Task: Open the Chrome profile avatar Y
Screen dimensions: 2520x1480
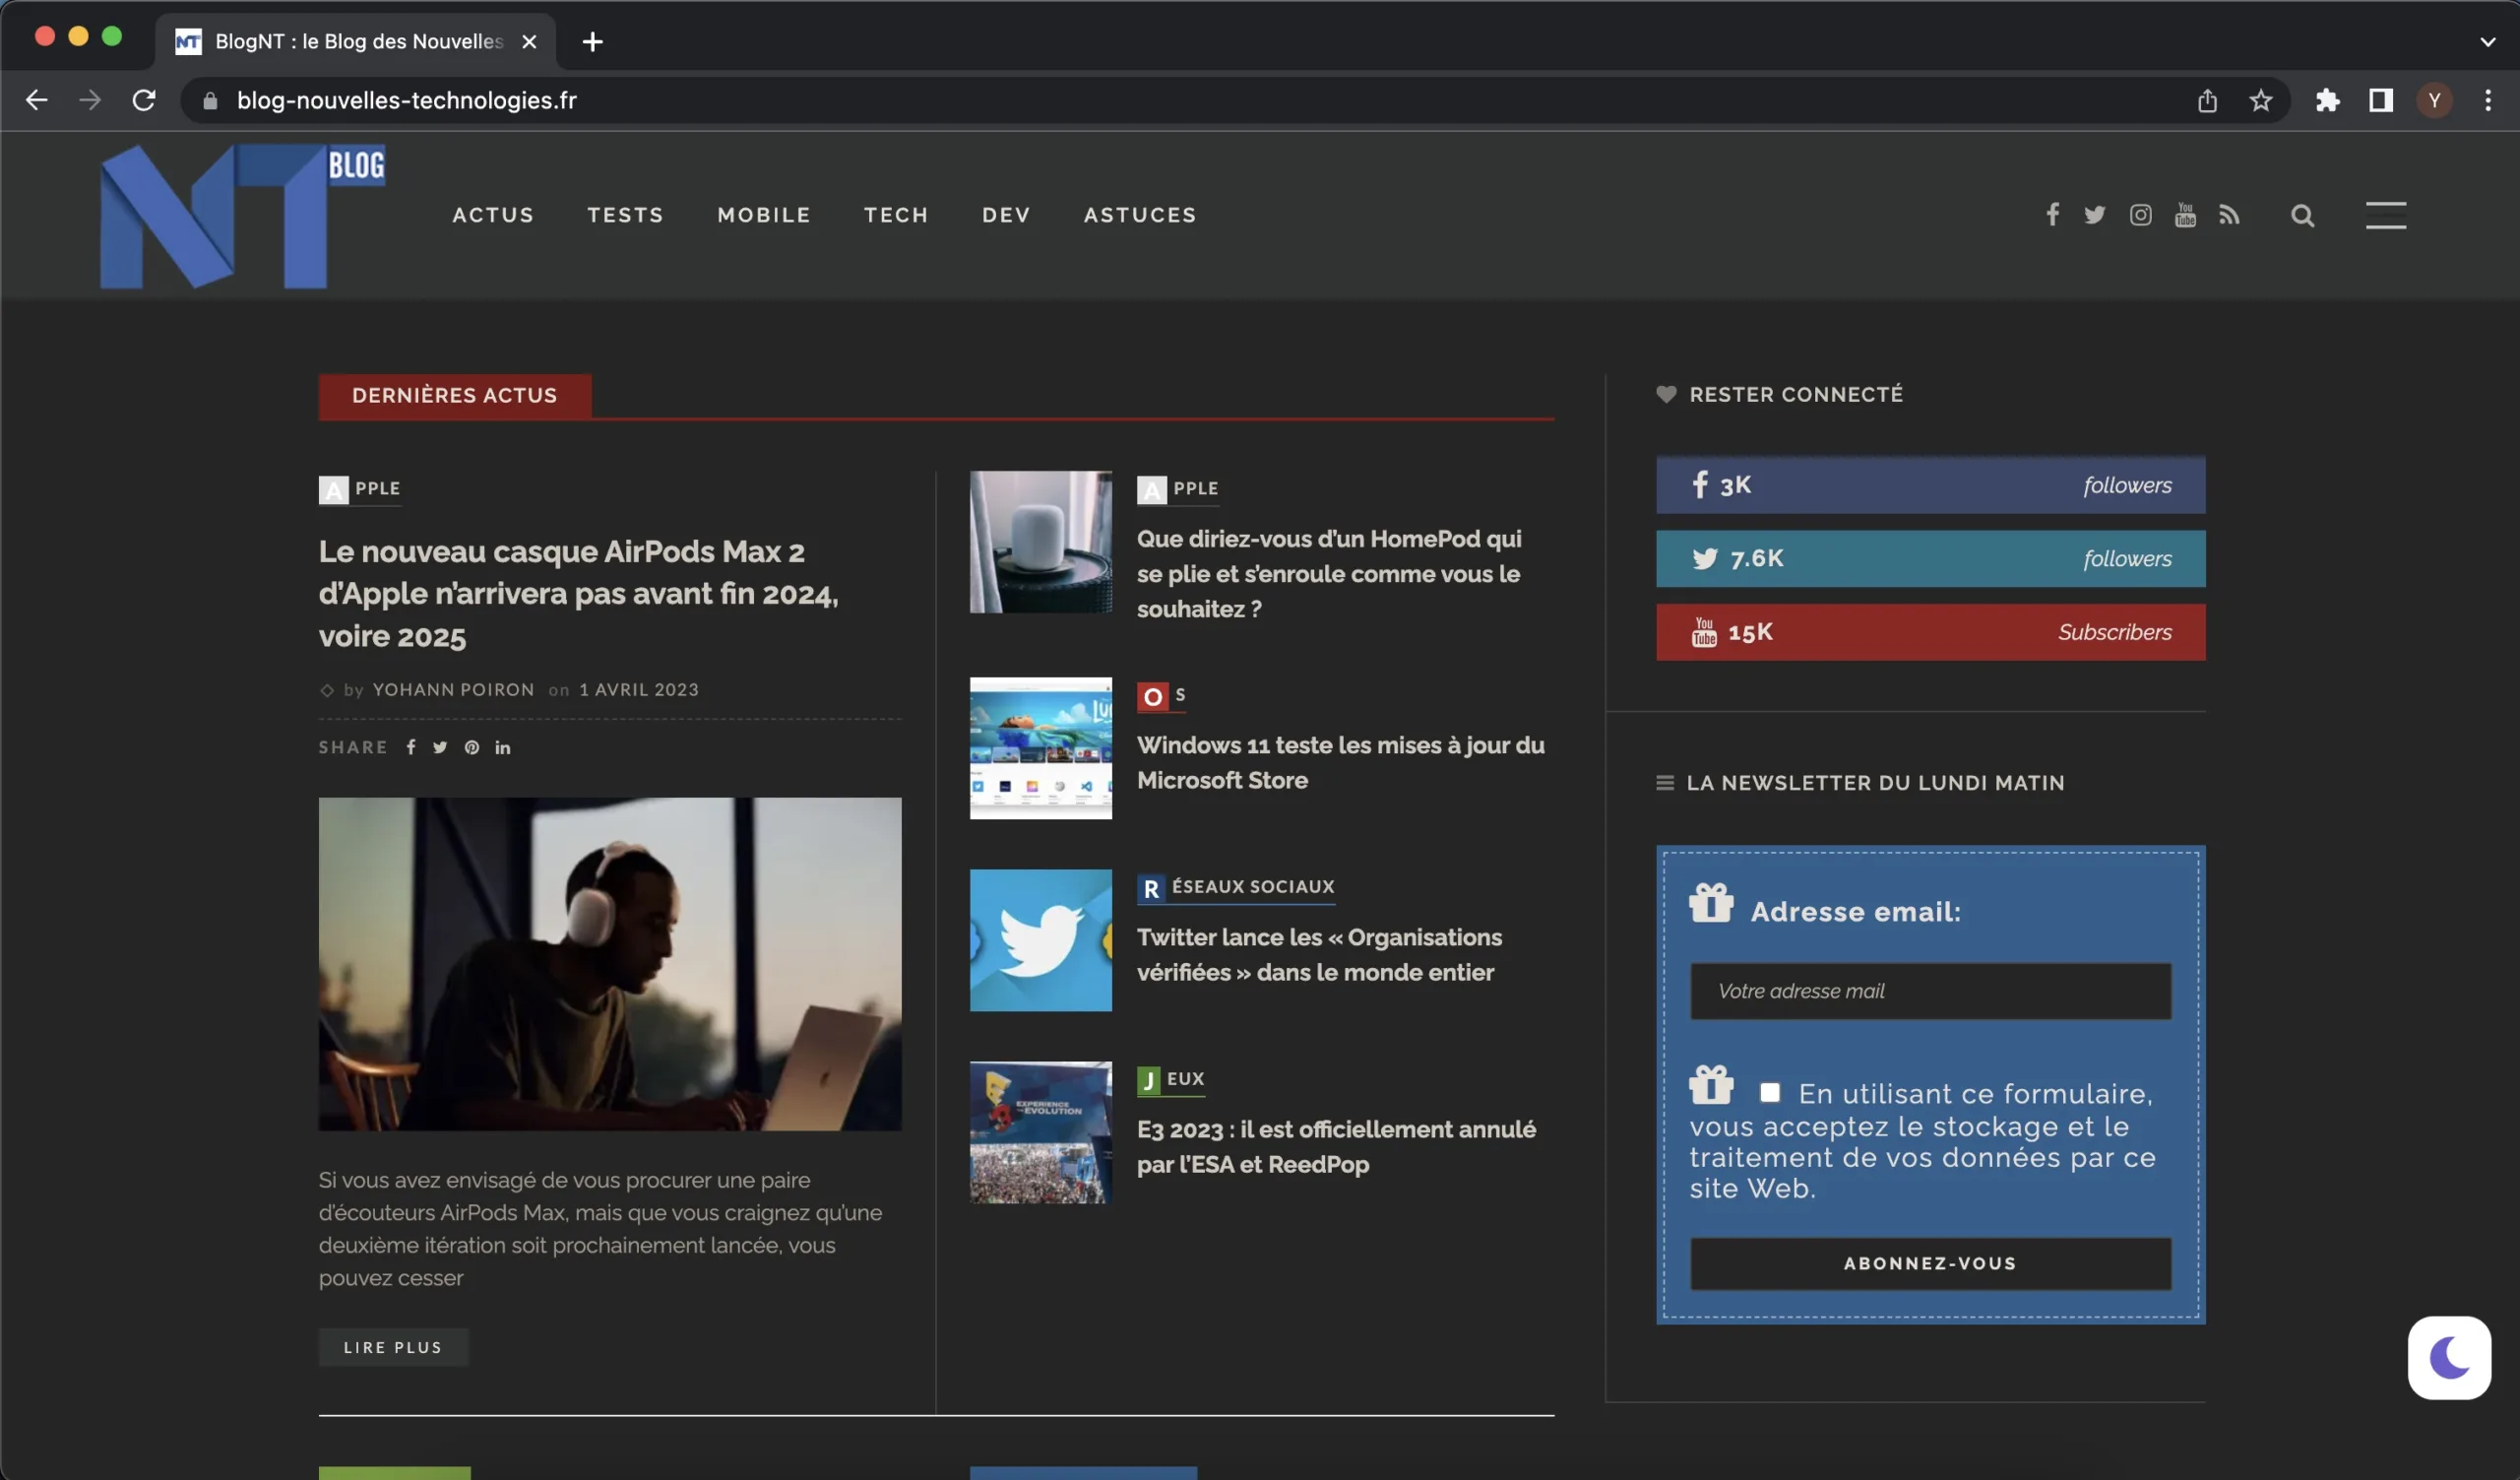Action: click(2434, 100)
